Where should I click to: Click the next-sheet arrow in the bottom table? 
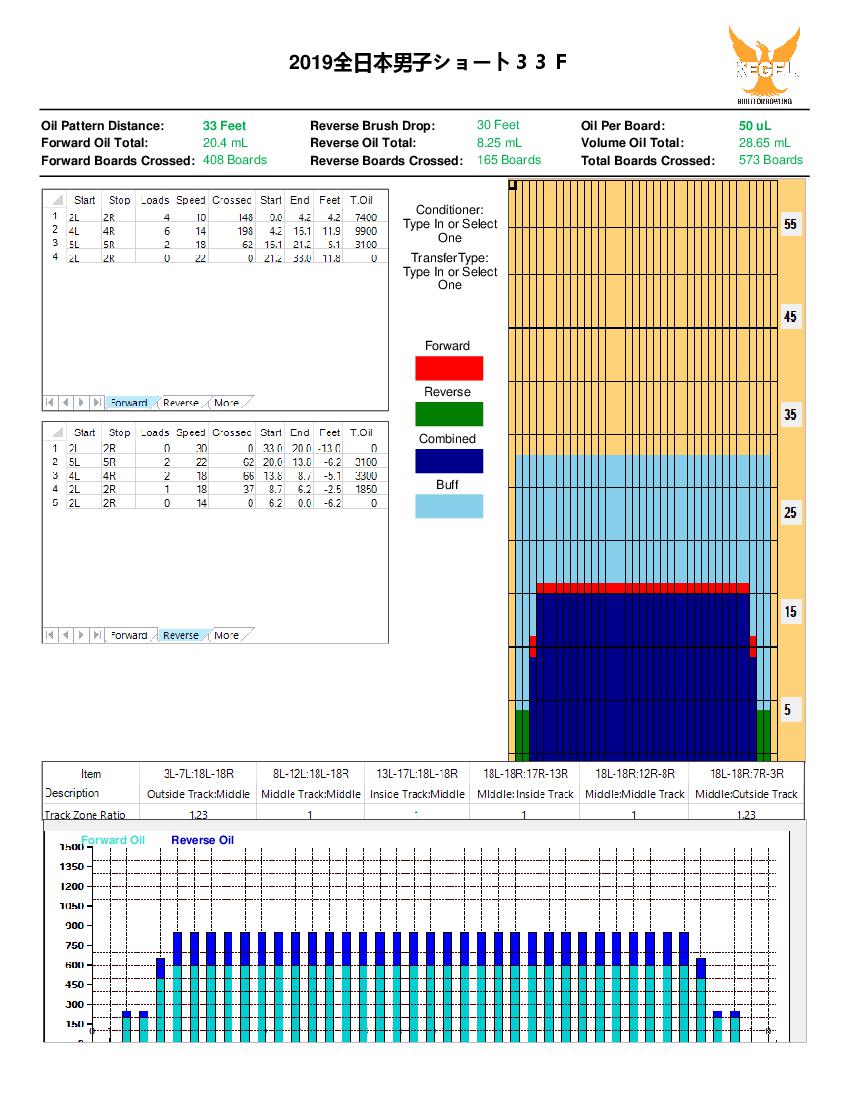81,635
